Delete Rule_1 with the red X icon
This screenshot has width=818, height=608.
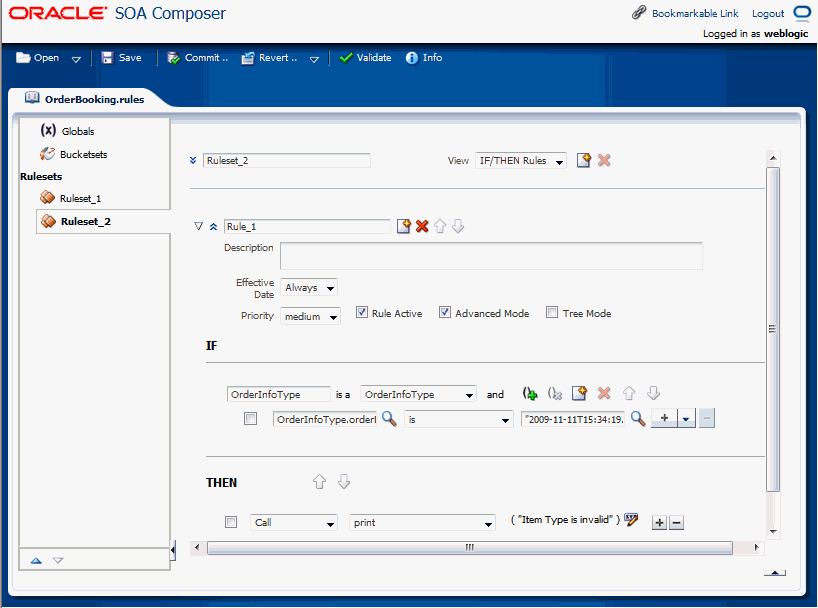(x=422, y=227)
